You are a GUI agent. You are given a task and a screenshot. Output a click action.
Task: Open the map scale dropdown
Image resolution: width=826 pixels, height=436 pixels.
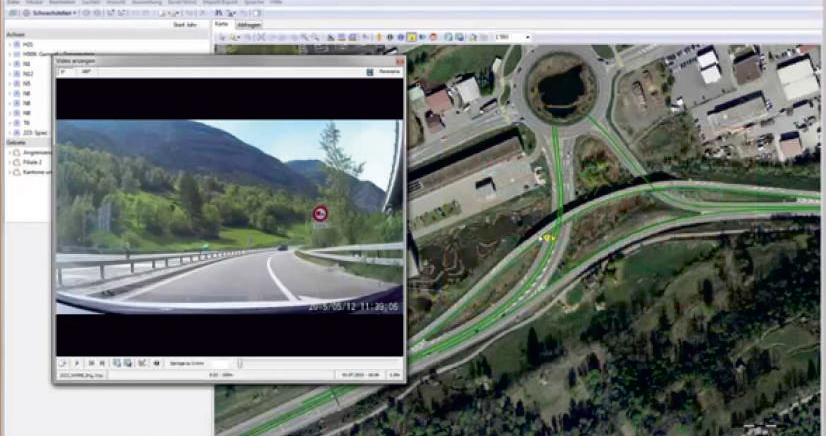pos(526,37)
